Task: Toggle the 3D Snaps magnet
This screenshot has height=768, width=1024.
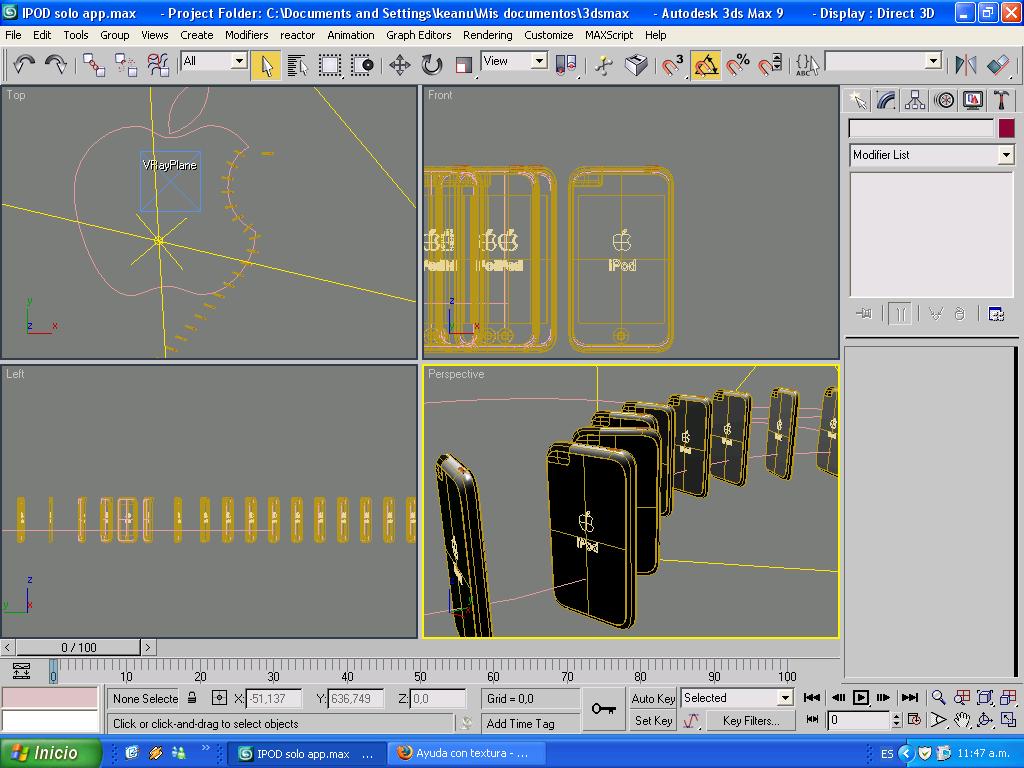Action: tap(672, 65)
